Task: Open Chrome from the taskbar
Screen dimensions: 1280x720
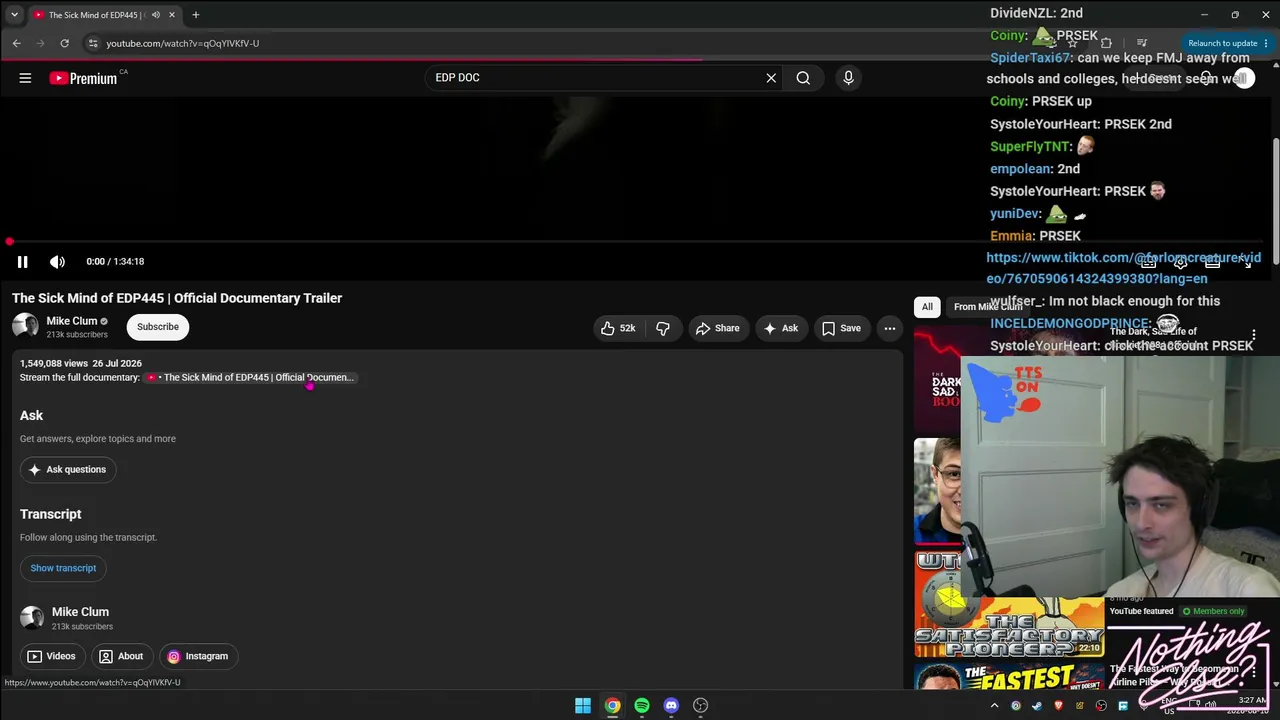Action: (x=612, y=706)
